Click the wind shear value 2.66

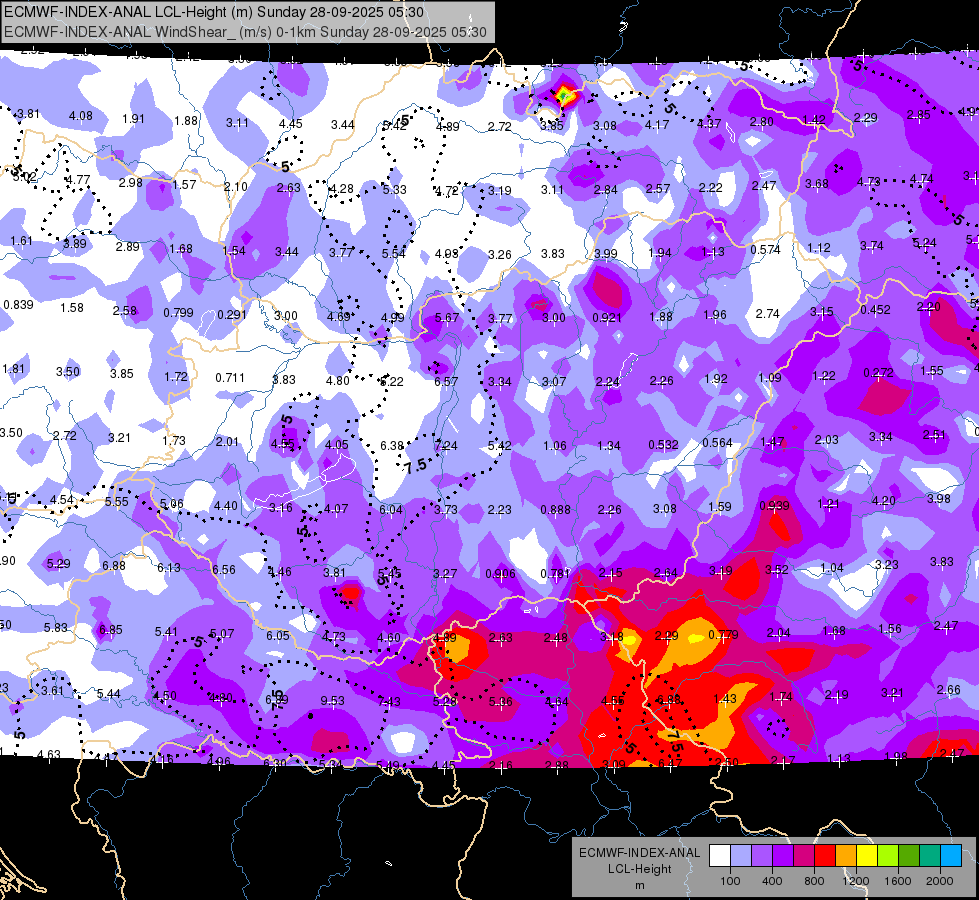tap(948, 690)
